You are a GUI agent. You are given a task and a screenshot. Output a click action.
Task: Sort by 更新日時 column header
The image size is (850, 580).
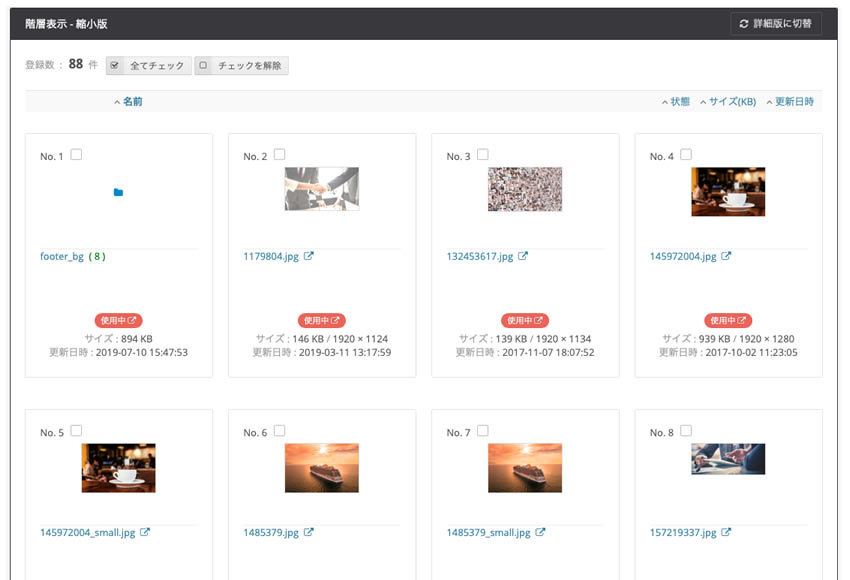(x=790, y=101)
